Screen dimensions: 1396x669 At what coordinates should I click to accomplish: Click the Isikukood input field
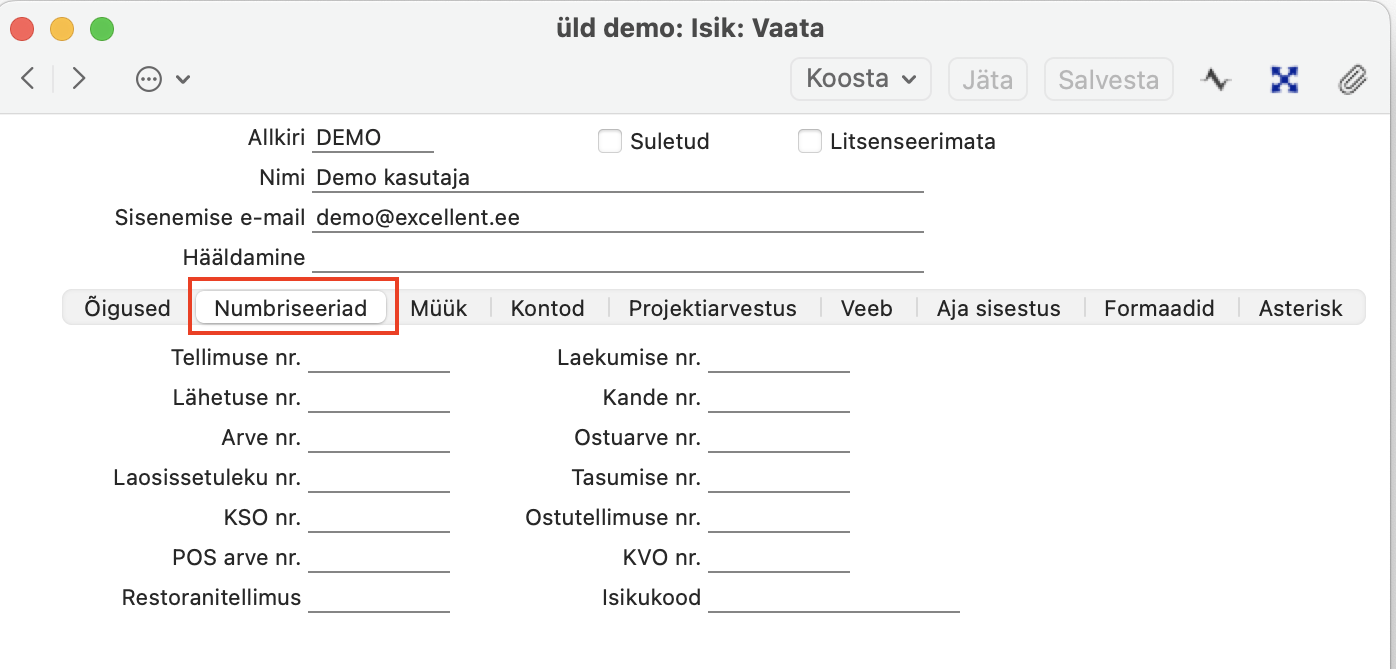coord(833,599)
